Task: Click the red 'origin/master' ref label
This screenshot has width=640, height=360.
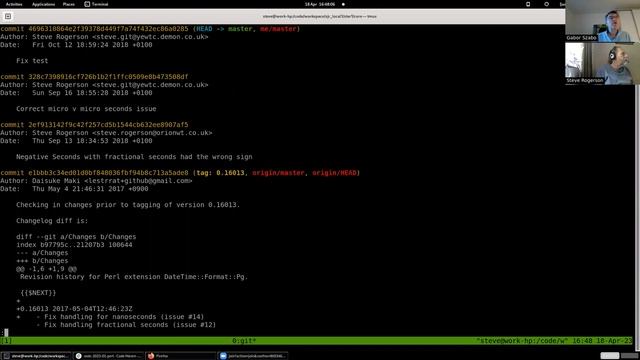Action: click(x=278, y=173)
